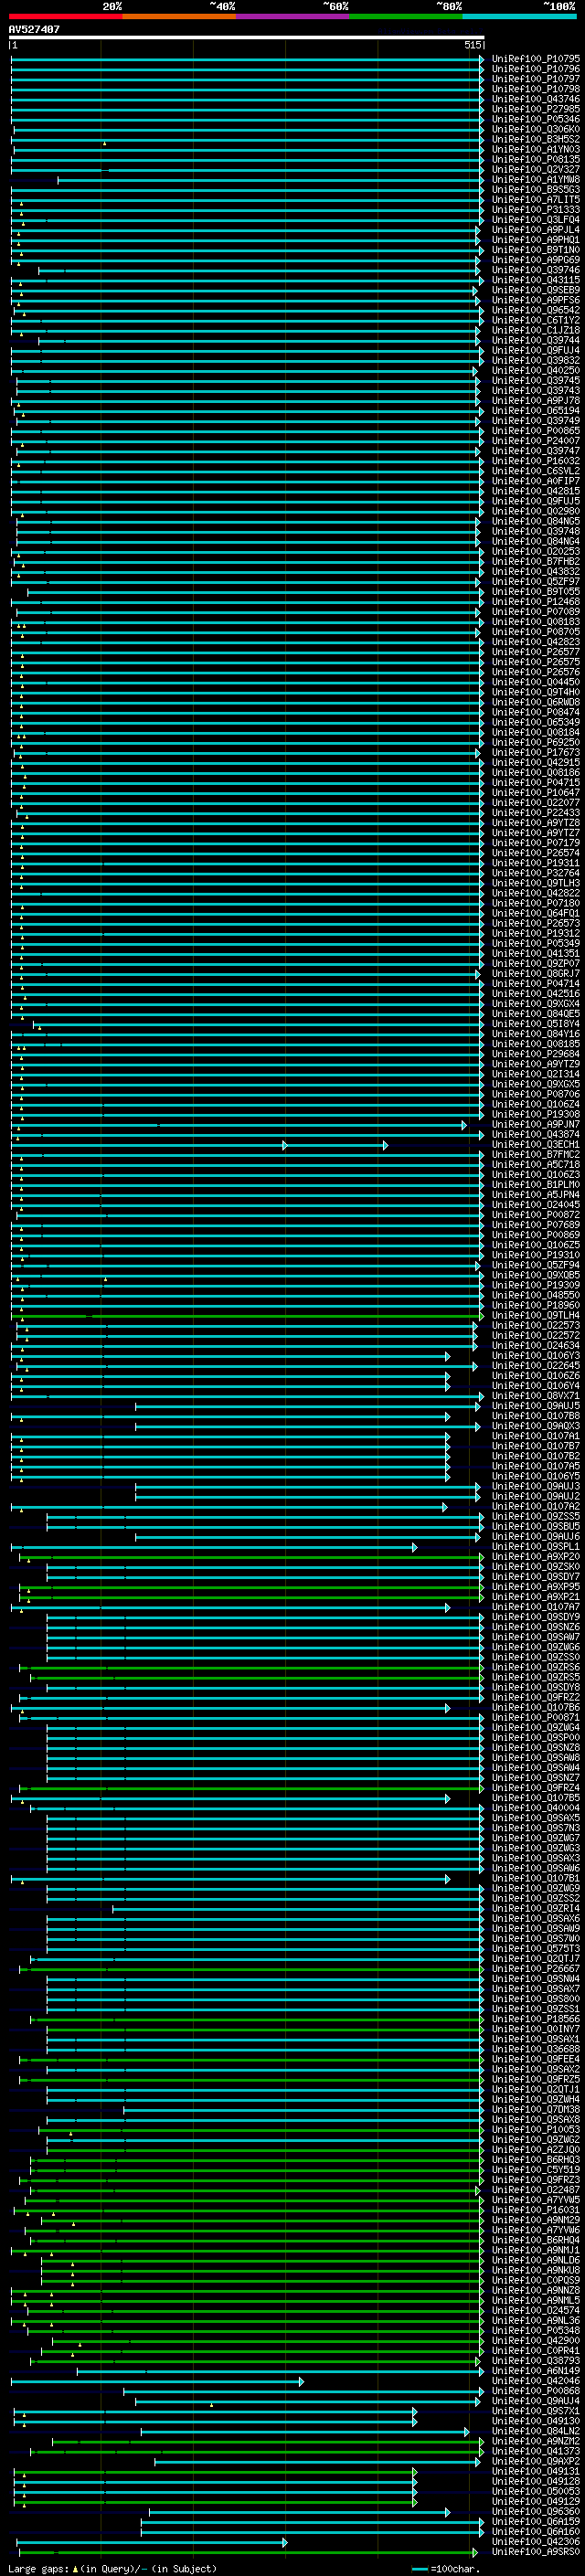The width and height of the screenshot is (585, 2576).
Task: Click label UniRef100_A6N149
Action: [536, 2370]
